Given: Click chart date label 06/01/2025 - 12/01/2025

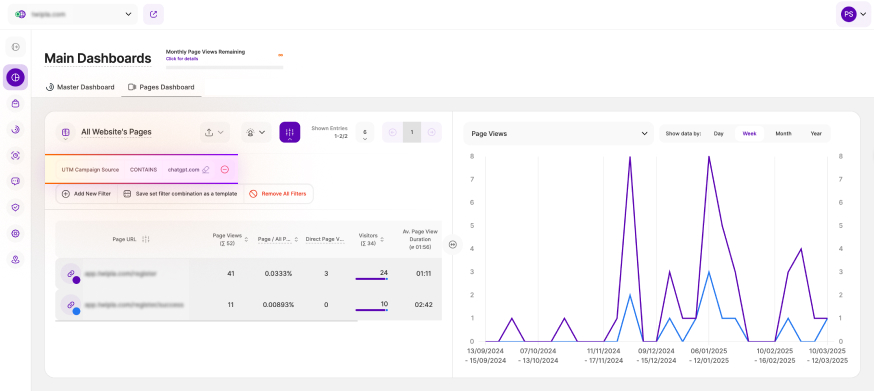Looking at the screenshot, I should click(709, 356).
